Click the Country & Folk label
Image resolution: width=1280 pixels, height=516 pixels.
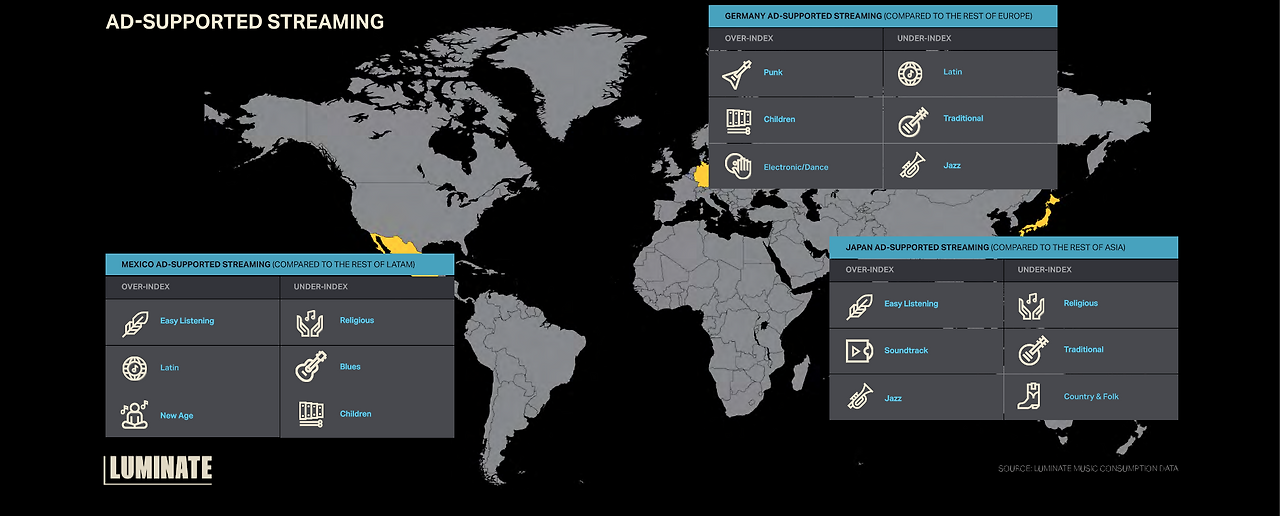pos(1091,397)
